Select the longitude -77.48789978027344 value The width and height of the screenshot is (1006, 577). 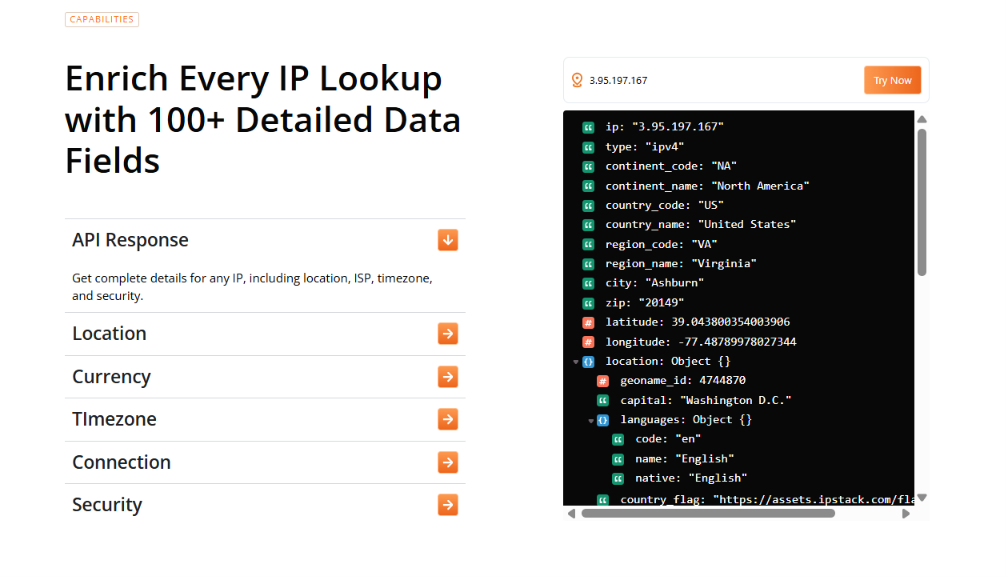(x=737, y=341)
